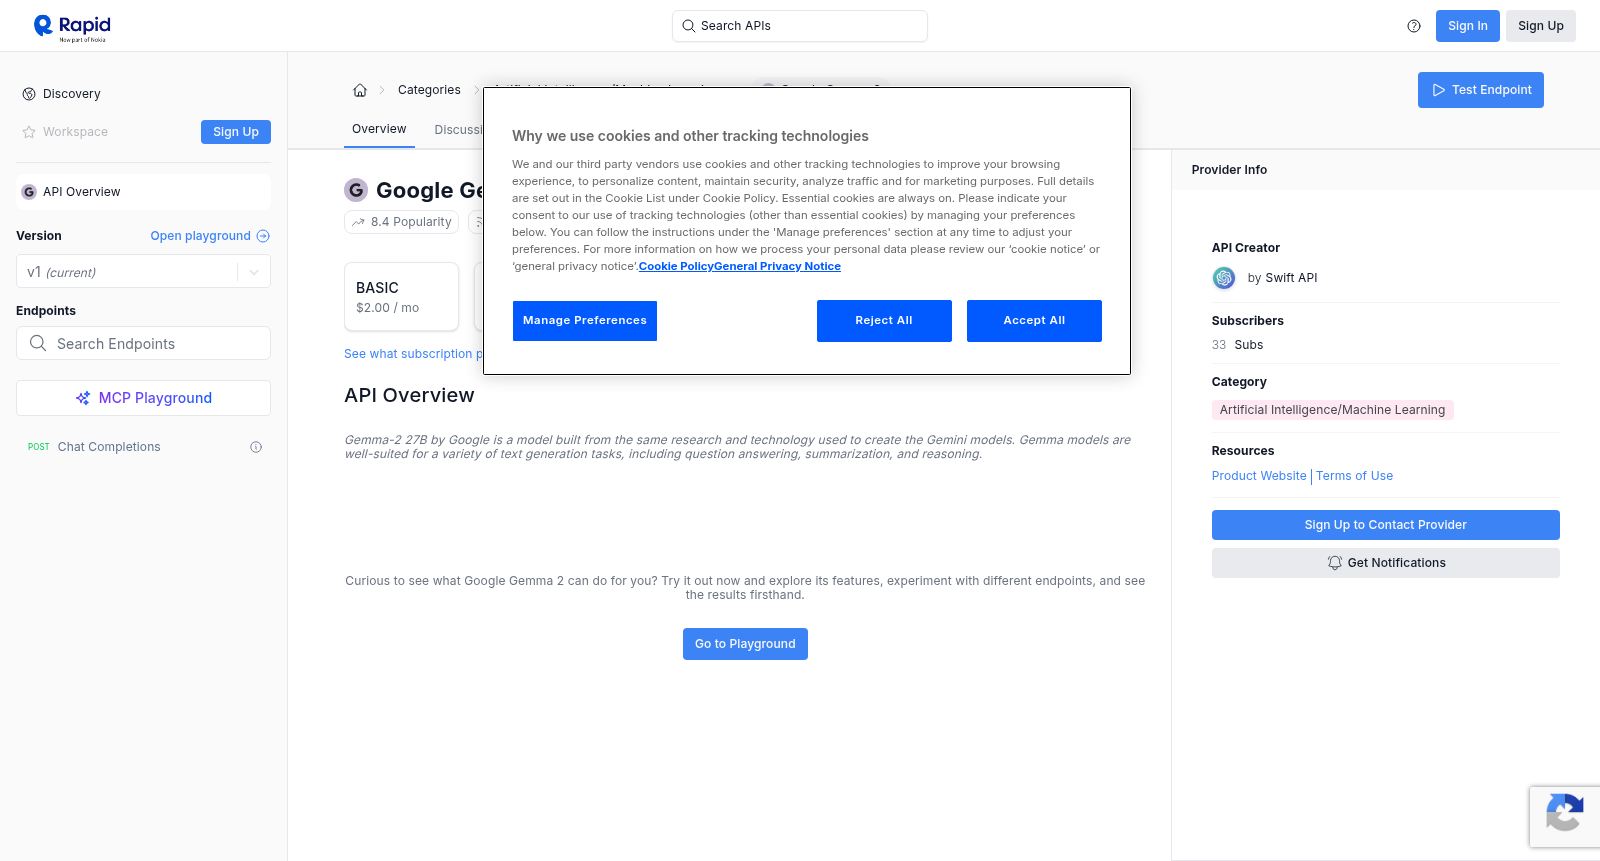
Task: Click the MCP Playground sparkle icon
Action: pyautogui.click(x=83, y=398)
